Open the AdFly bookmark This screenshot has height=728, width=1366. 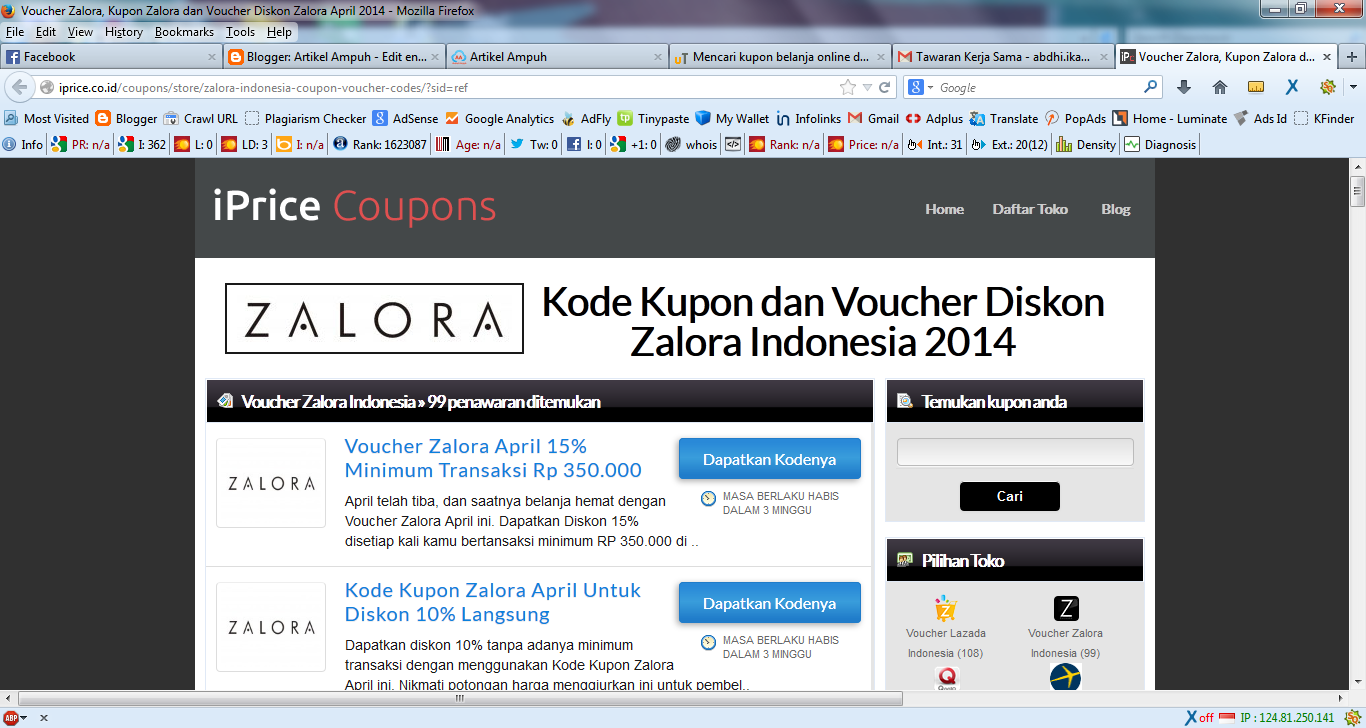tap(586, 118)
